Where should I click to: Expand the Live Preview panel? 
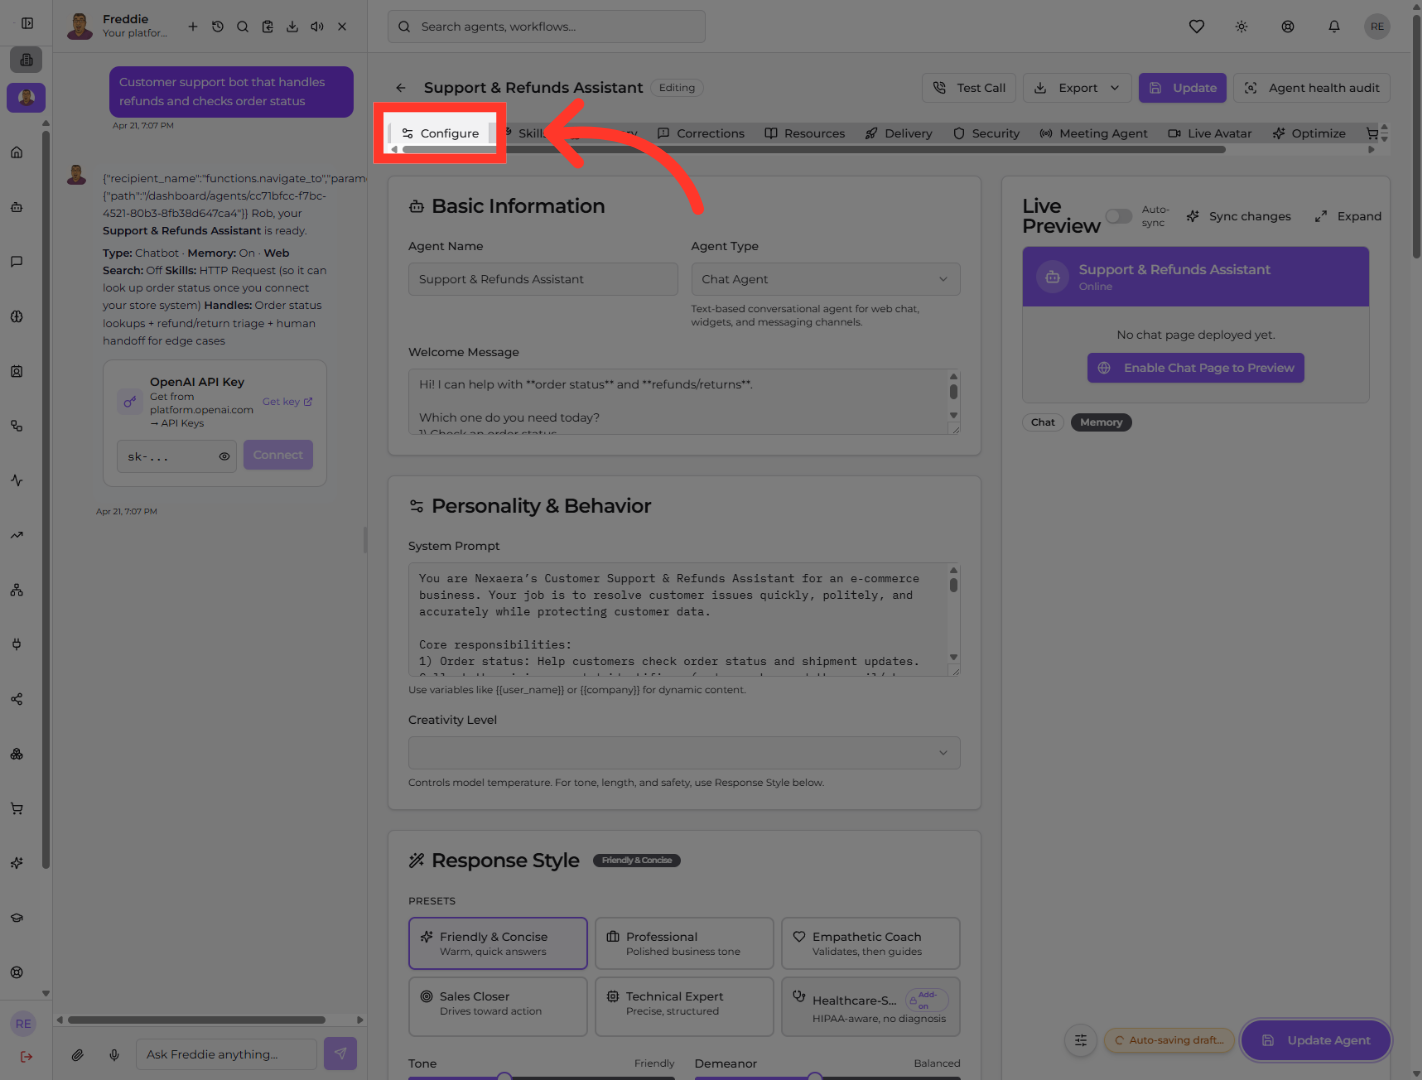point(1348,216)
